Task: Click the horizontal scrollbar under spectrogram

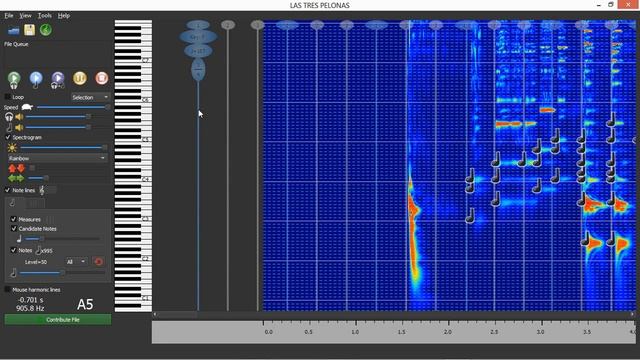Action: coord(394,314)
